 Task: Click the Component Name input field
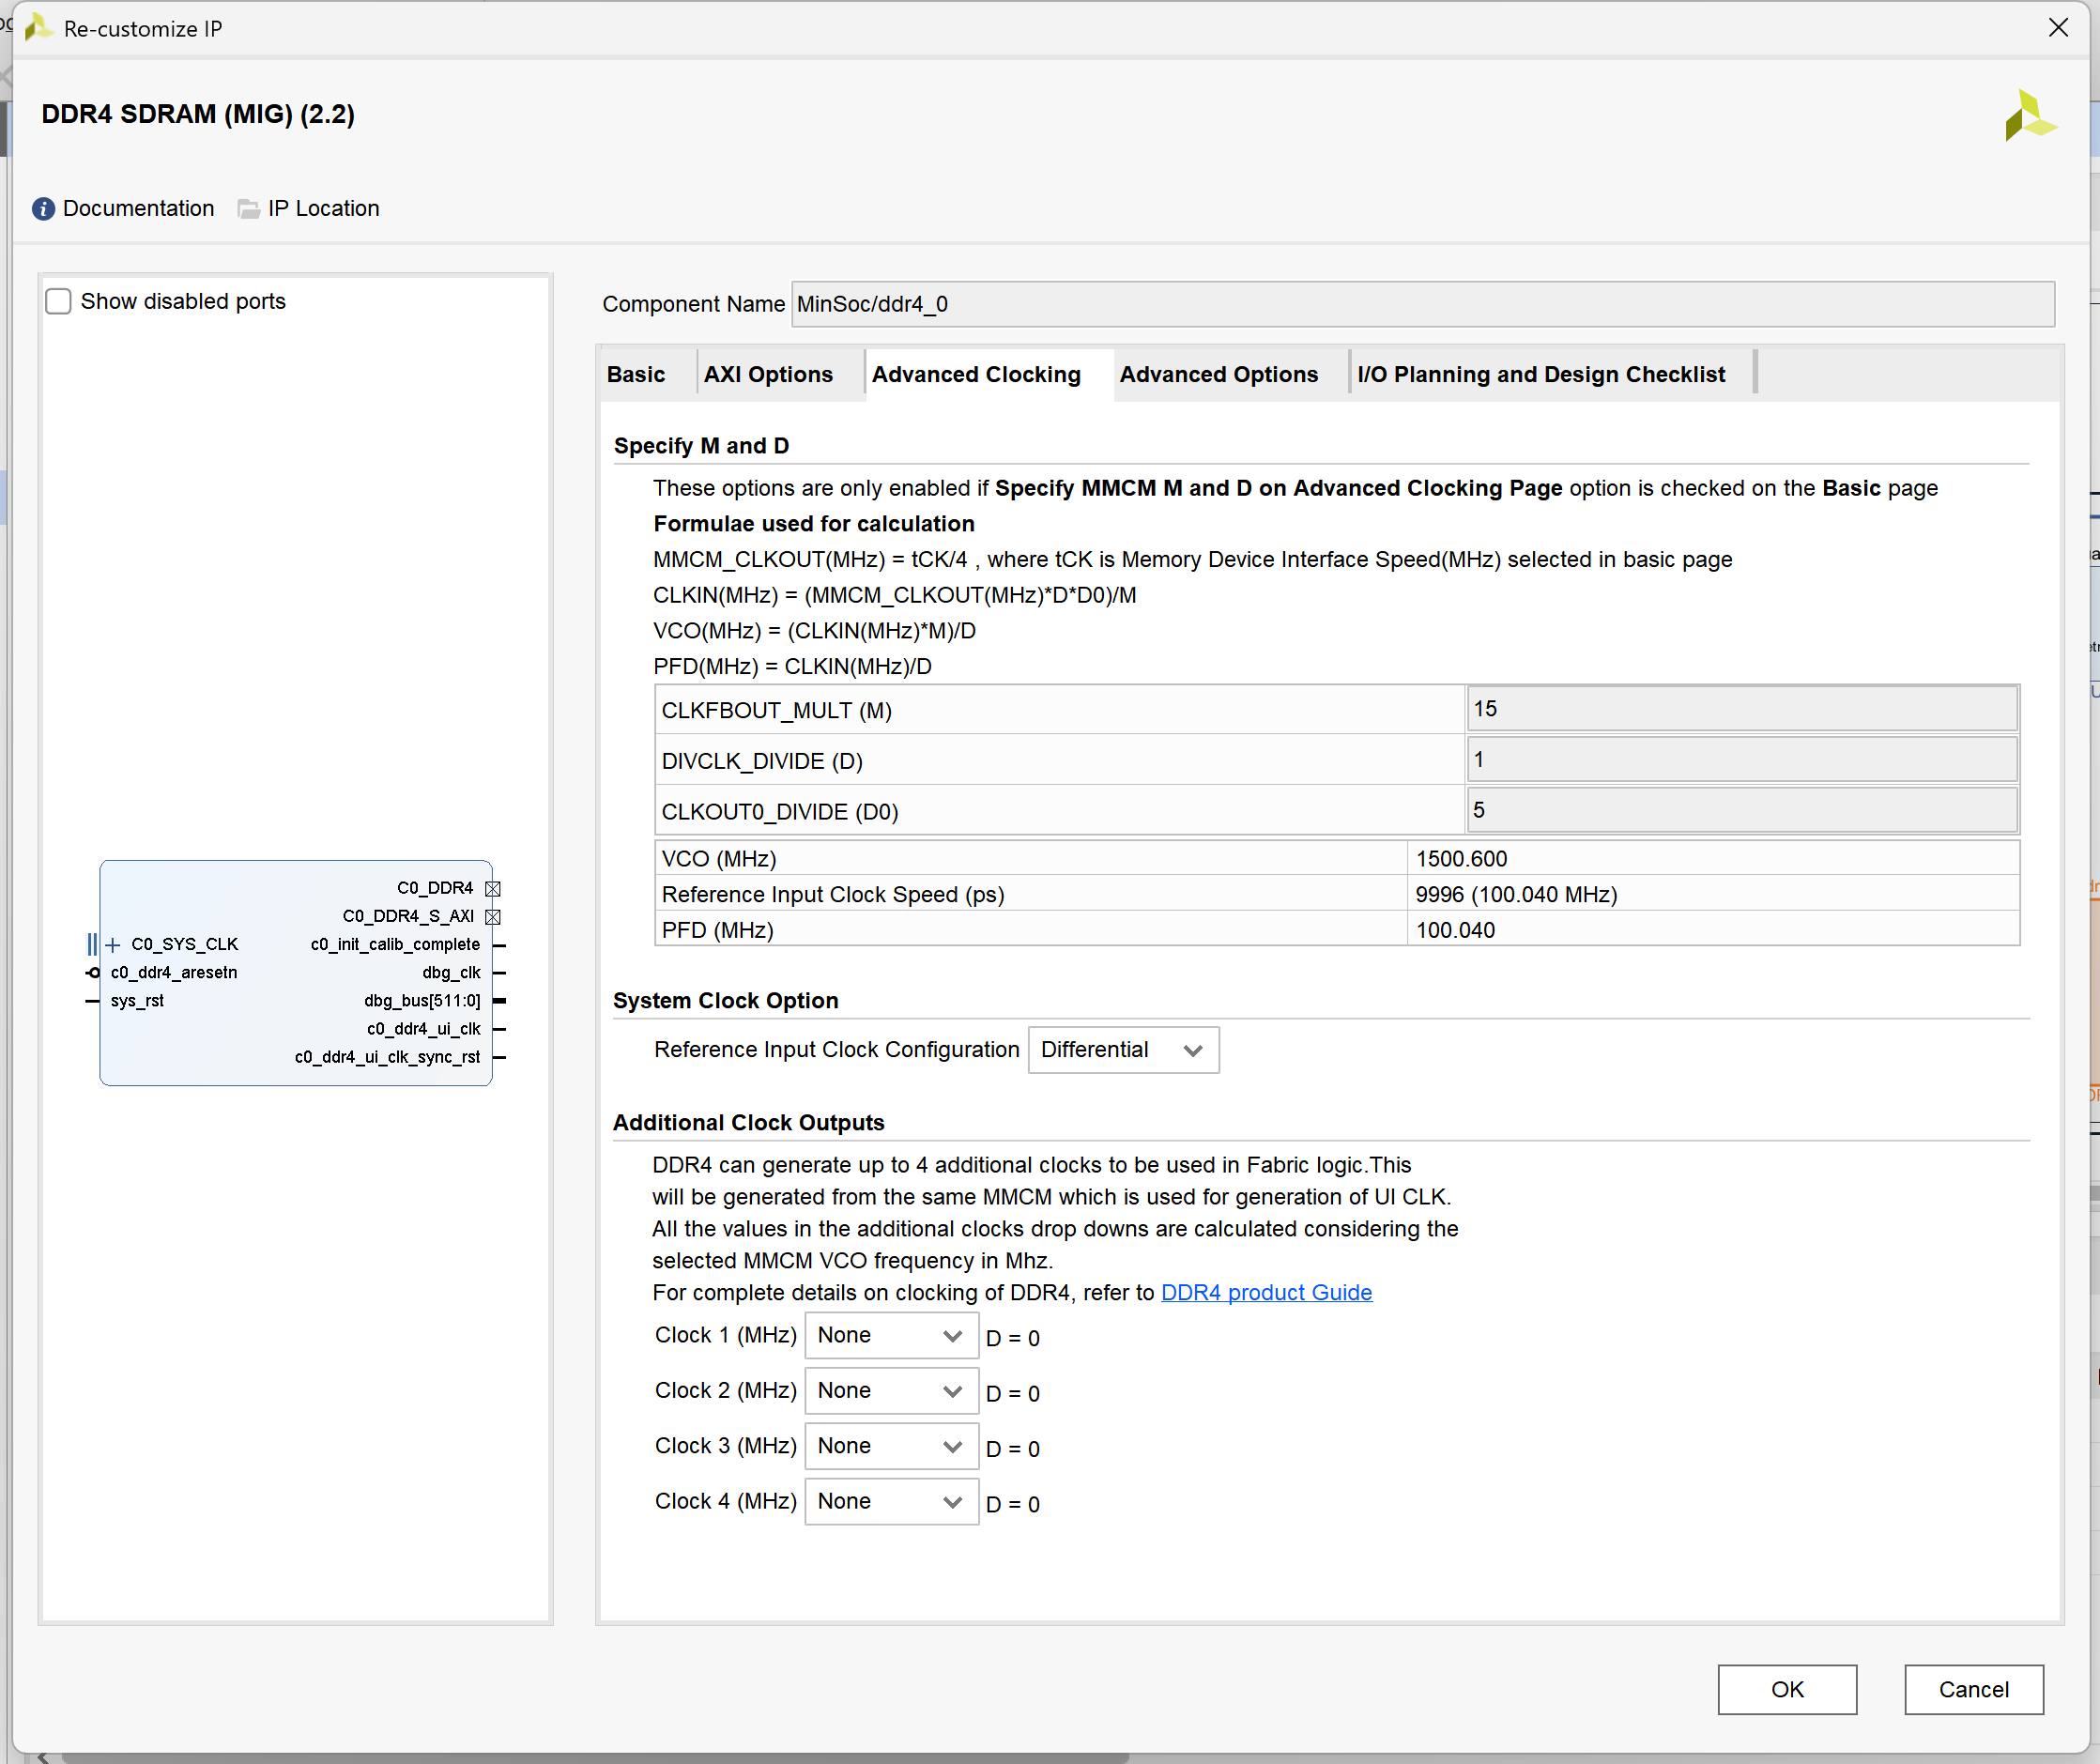[1423, 304]
